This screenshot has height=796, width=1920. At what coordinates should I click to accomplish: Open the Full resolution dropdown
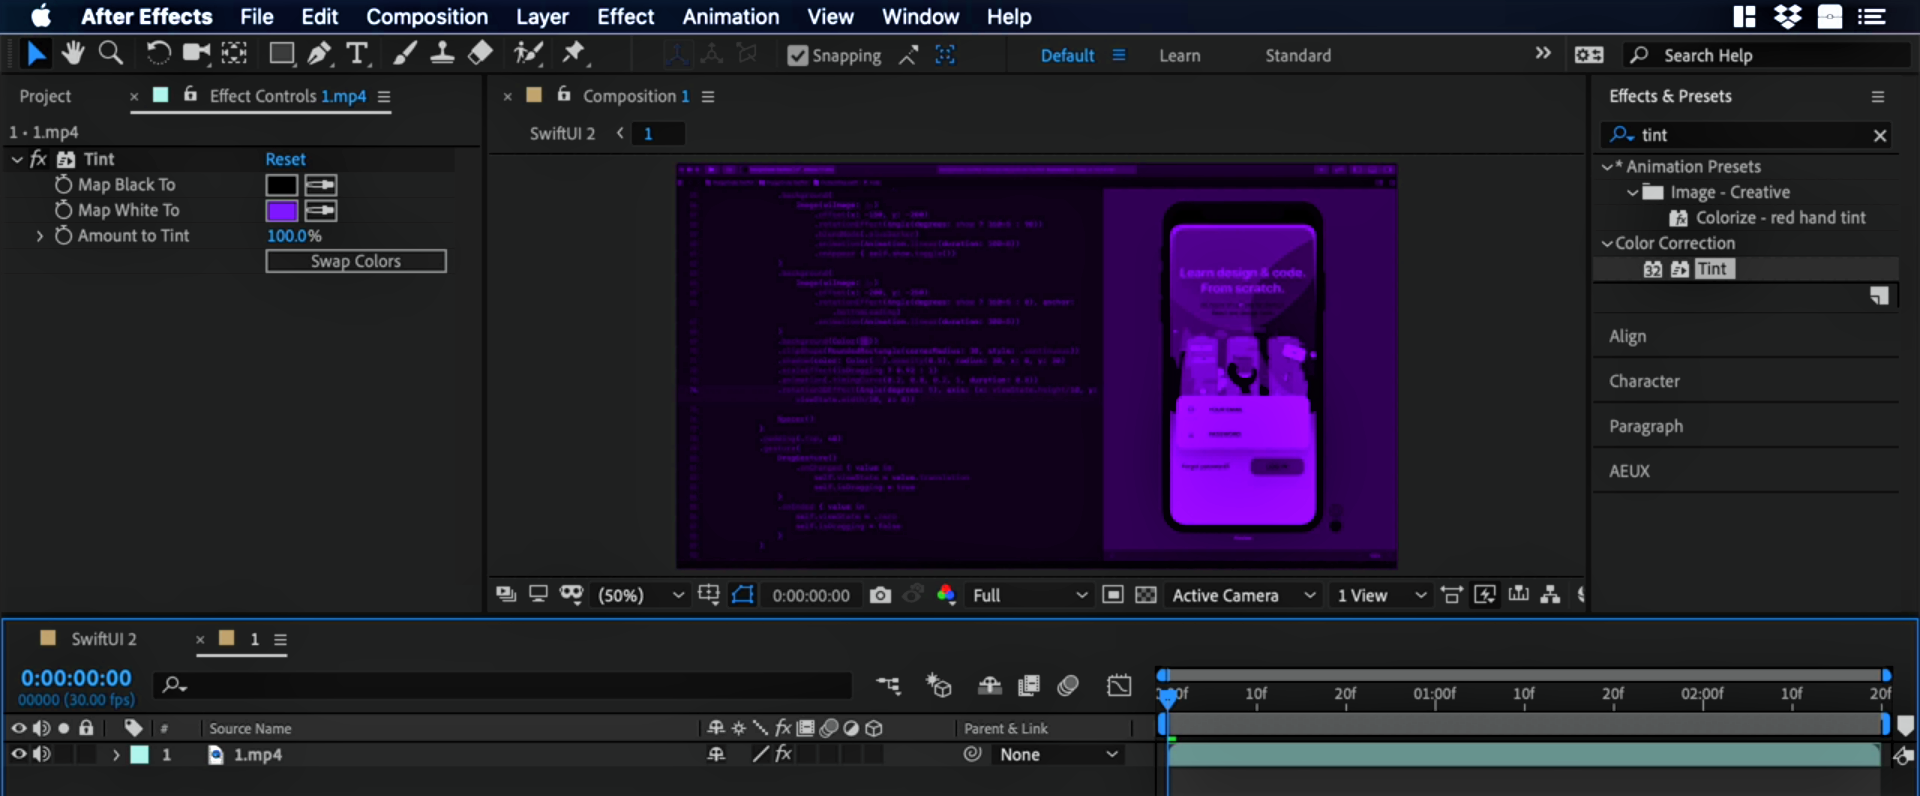point(1029,595)
